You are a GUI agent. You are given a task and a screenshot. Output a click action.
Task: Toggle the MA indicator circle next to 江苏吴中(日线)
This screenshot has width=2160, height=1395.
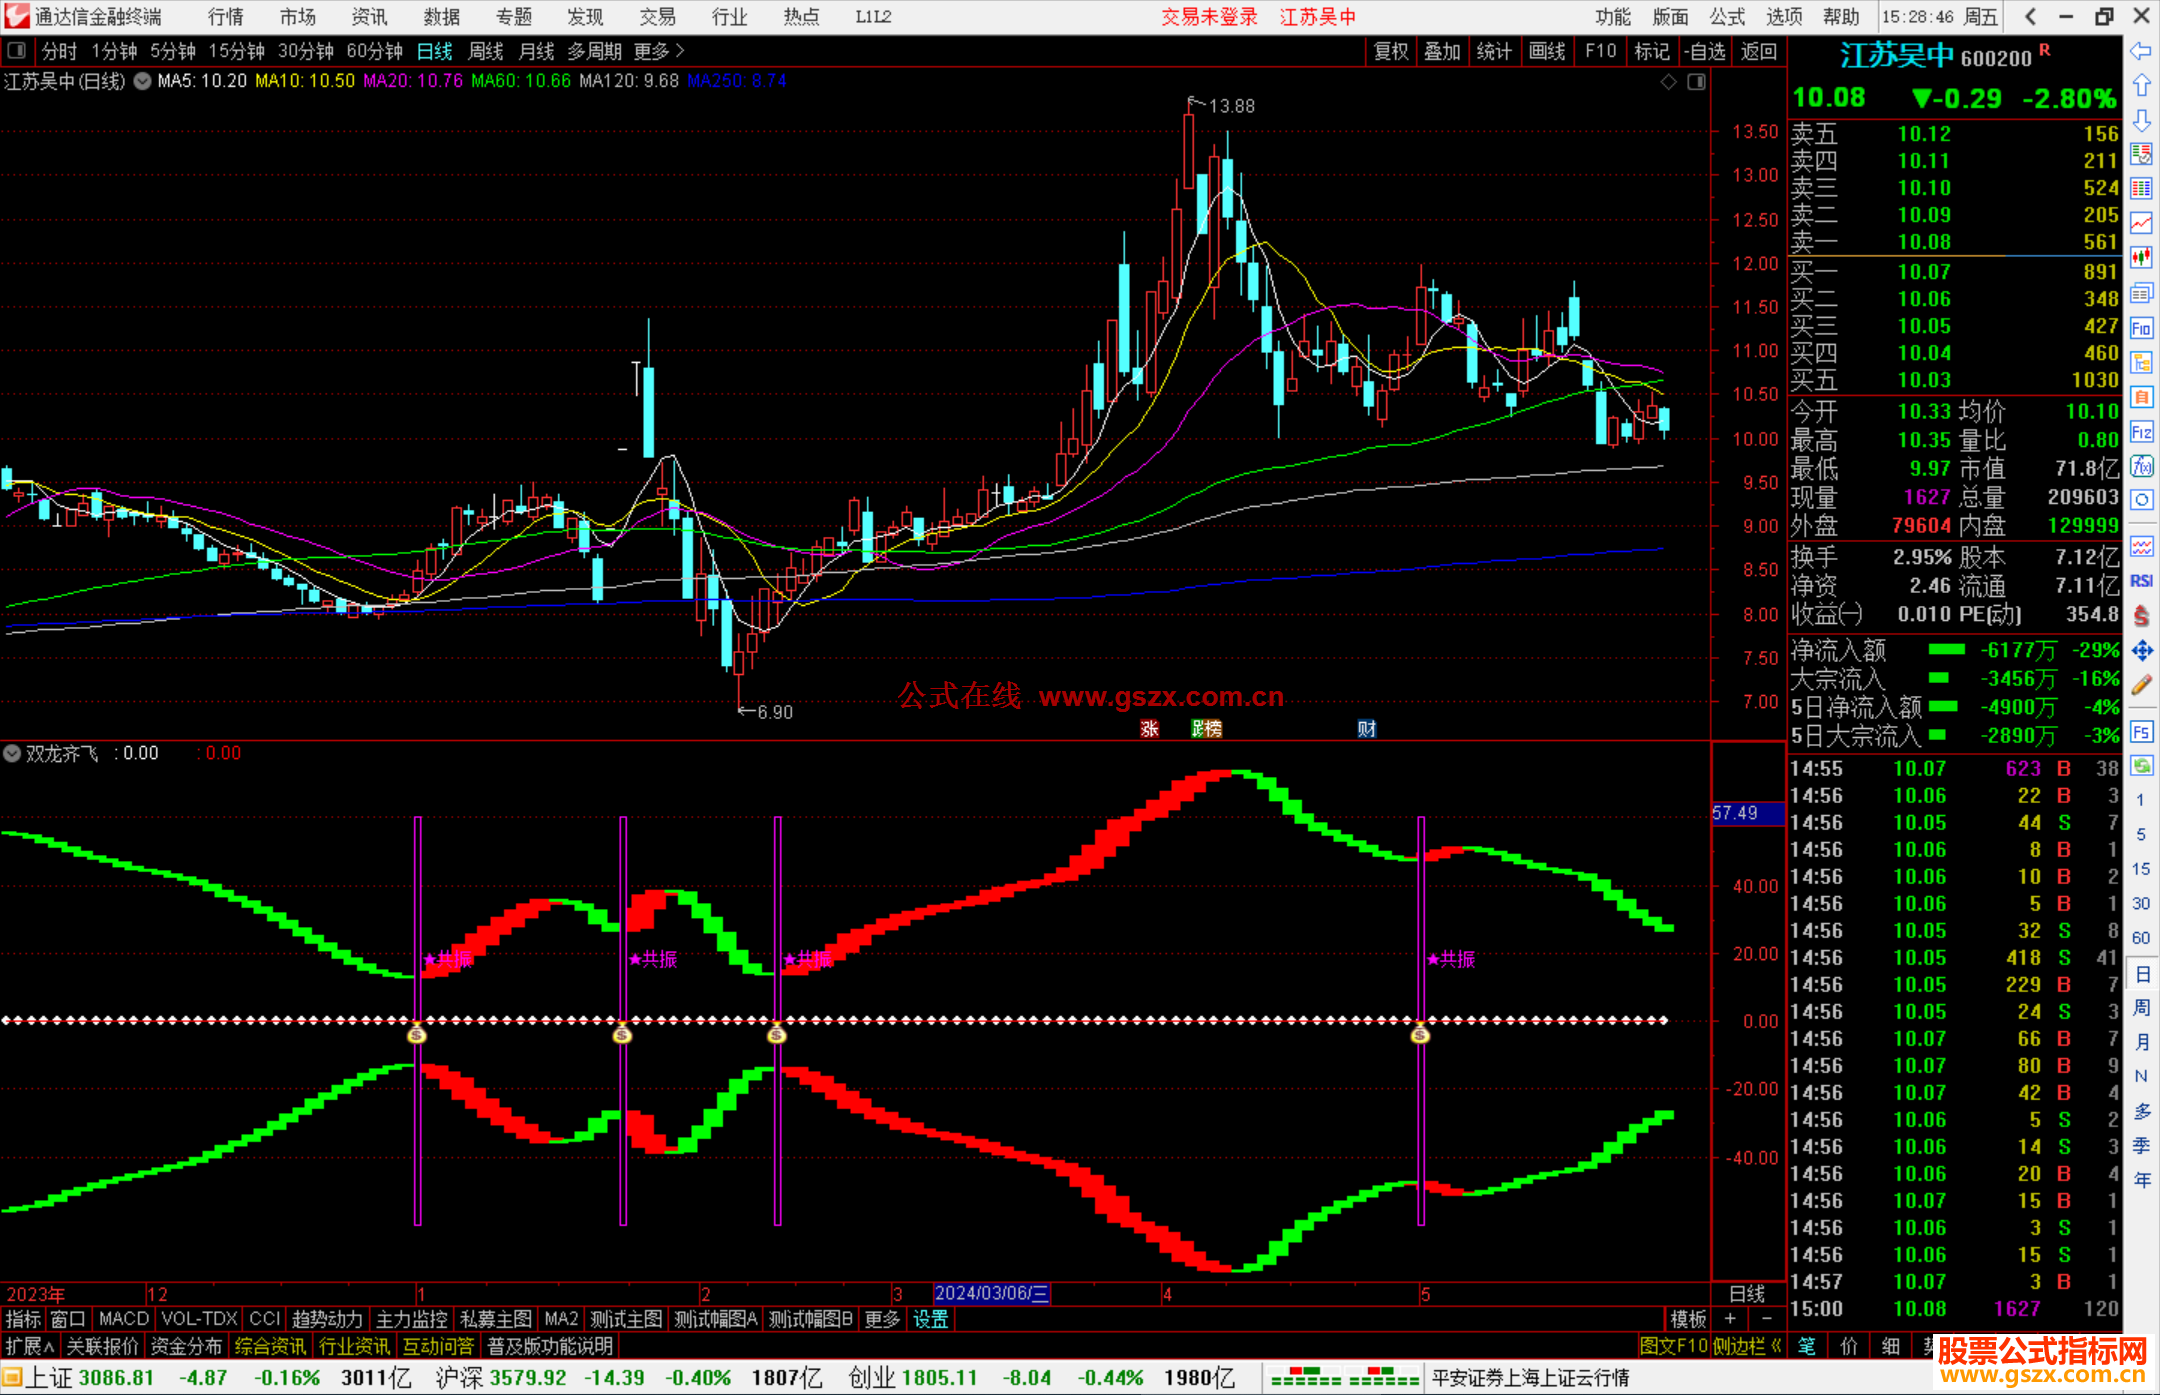click(x=143, y=81)
